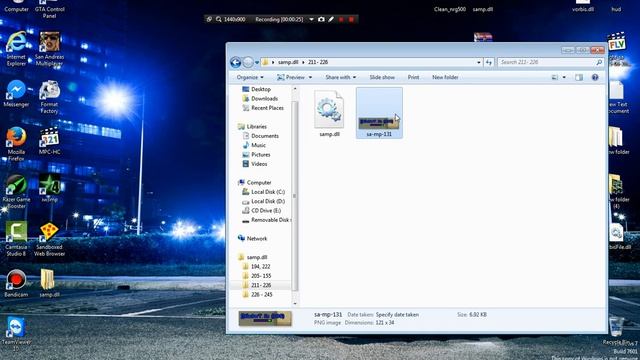640x360 pixels.
Task: Click navigation pane scrollbar down arrow
Action: 295,304
